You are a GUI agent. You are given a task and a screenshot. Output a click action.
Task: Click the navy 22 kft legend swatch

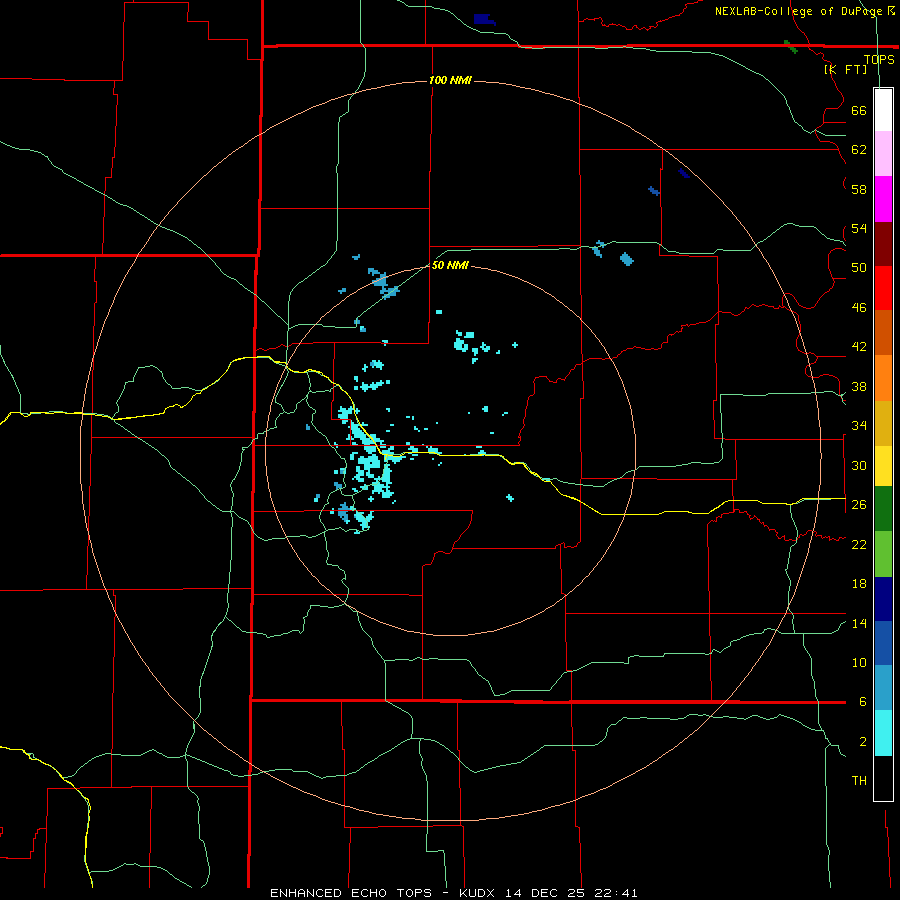[x=883, y=599]
